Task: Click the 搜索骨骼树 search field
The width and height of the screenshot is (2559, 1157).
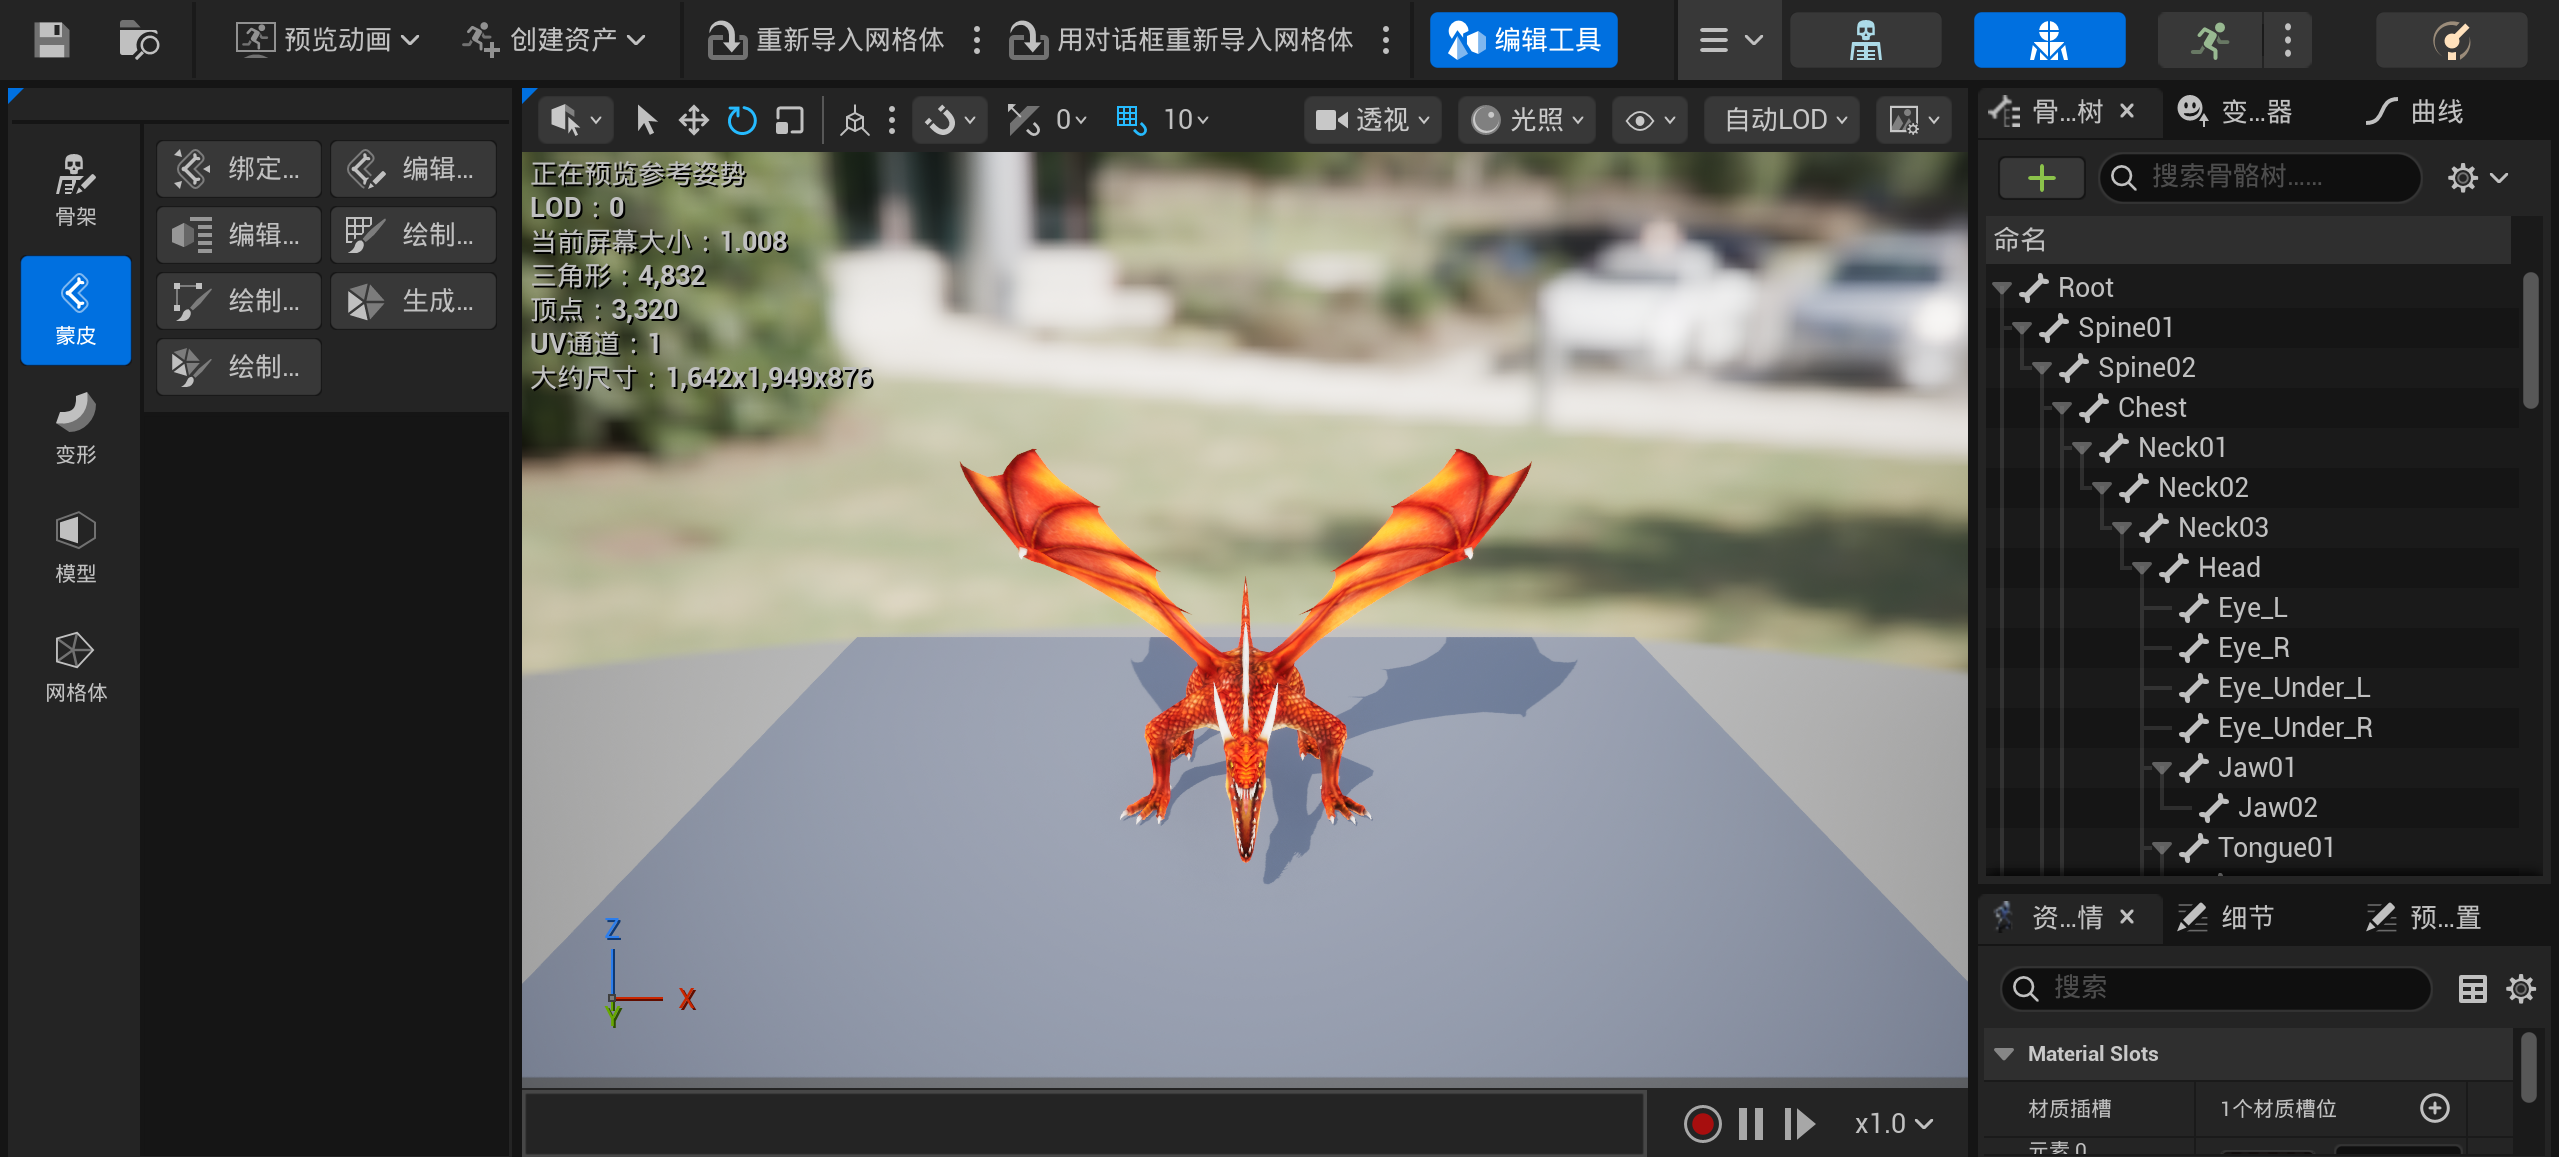Action: 2258,178
